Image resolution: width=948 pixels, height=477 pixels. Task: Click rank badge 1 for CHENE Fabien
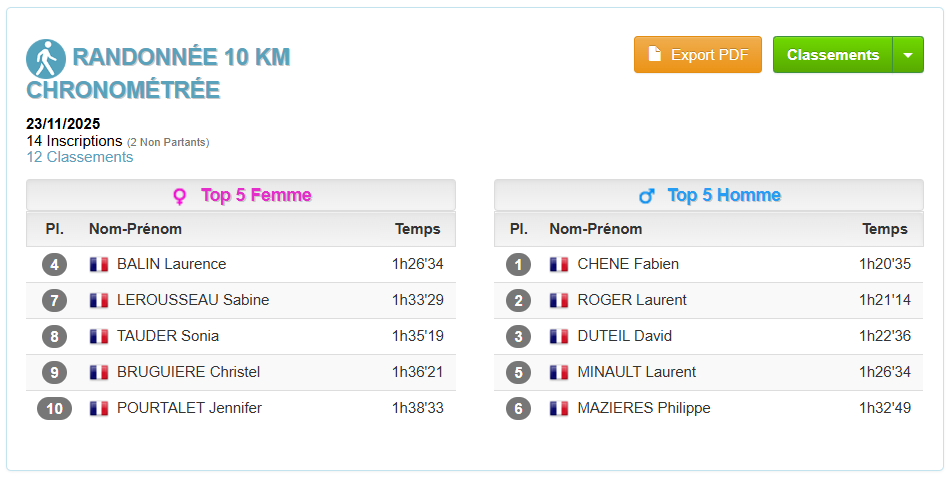[x=518, y=264]
